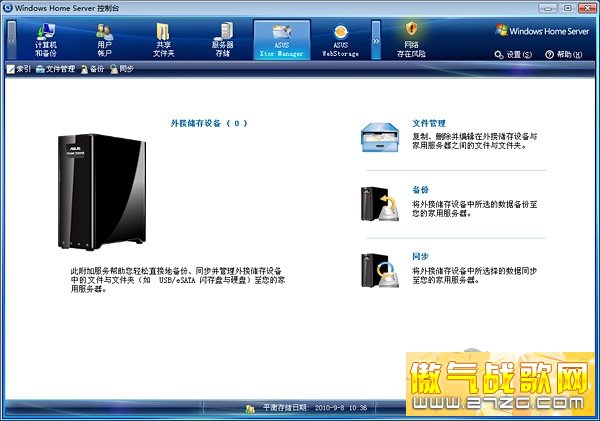Click the 同步 server icon

pyautogui.click(x=380, y=271)
